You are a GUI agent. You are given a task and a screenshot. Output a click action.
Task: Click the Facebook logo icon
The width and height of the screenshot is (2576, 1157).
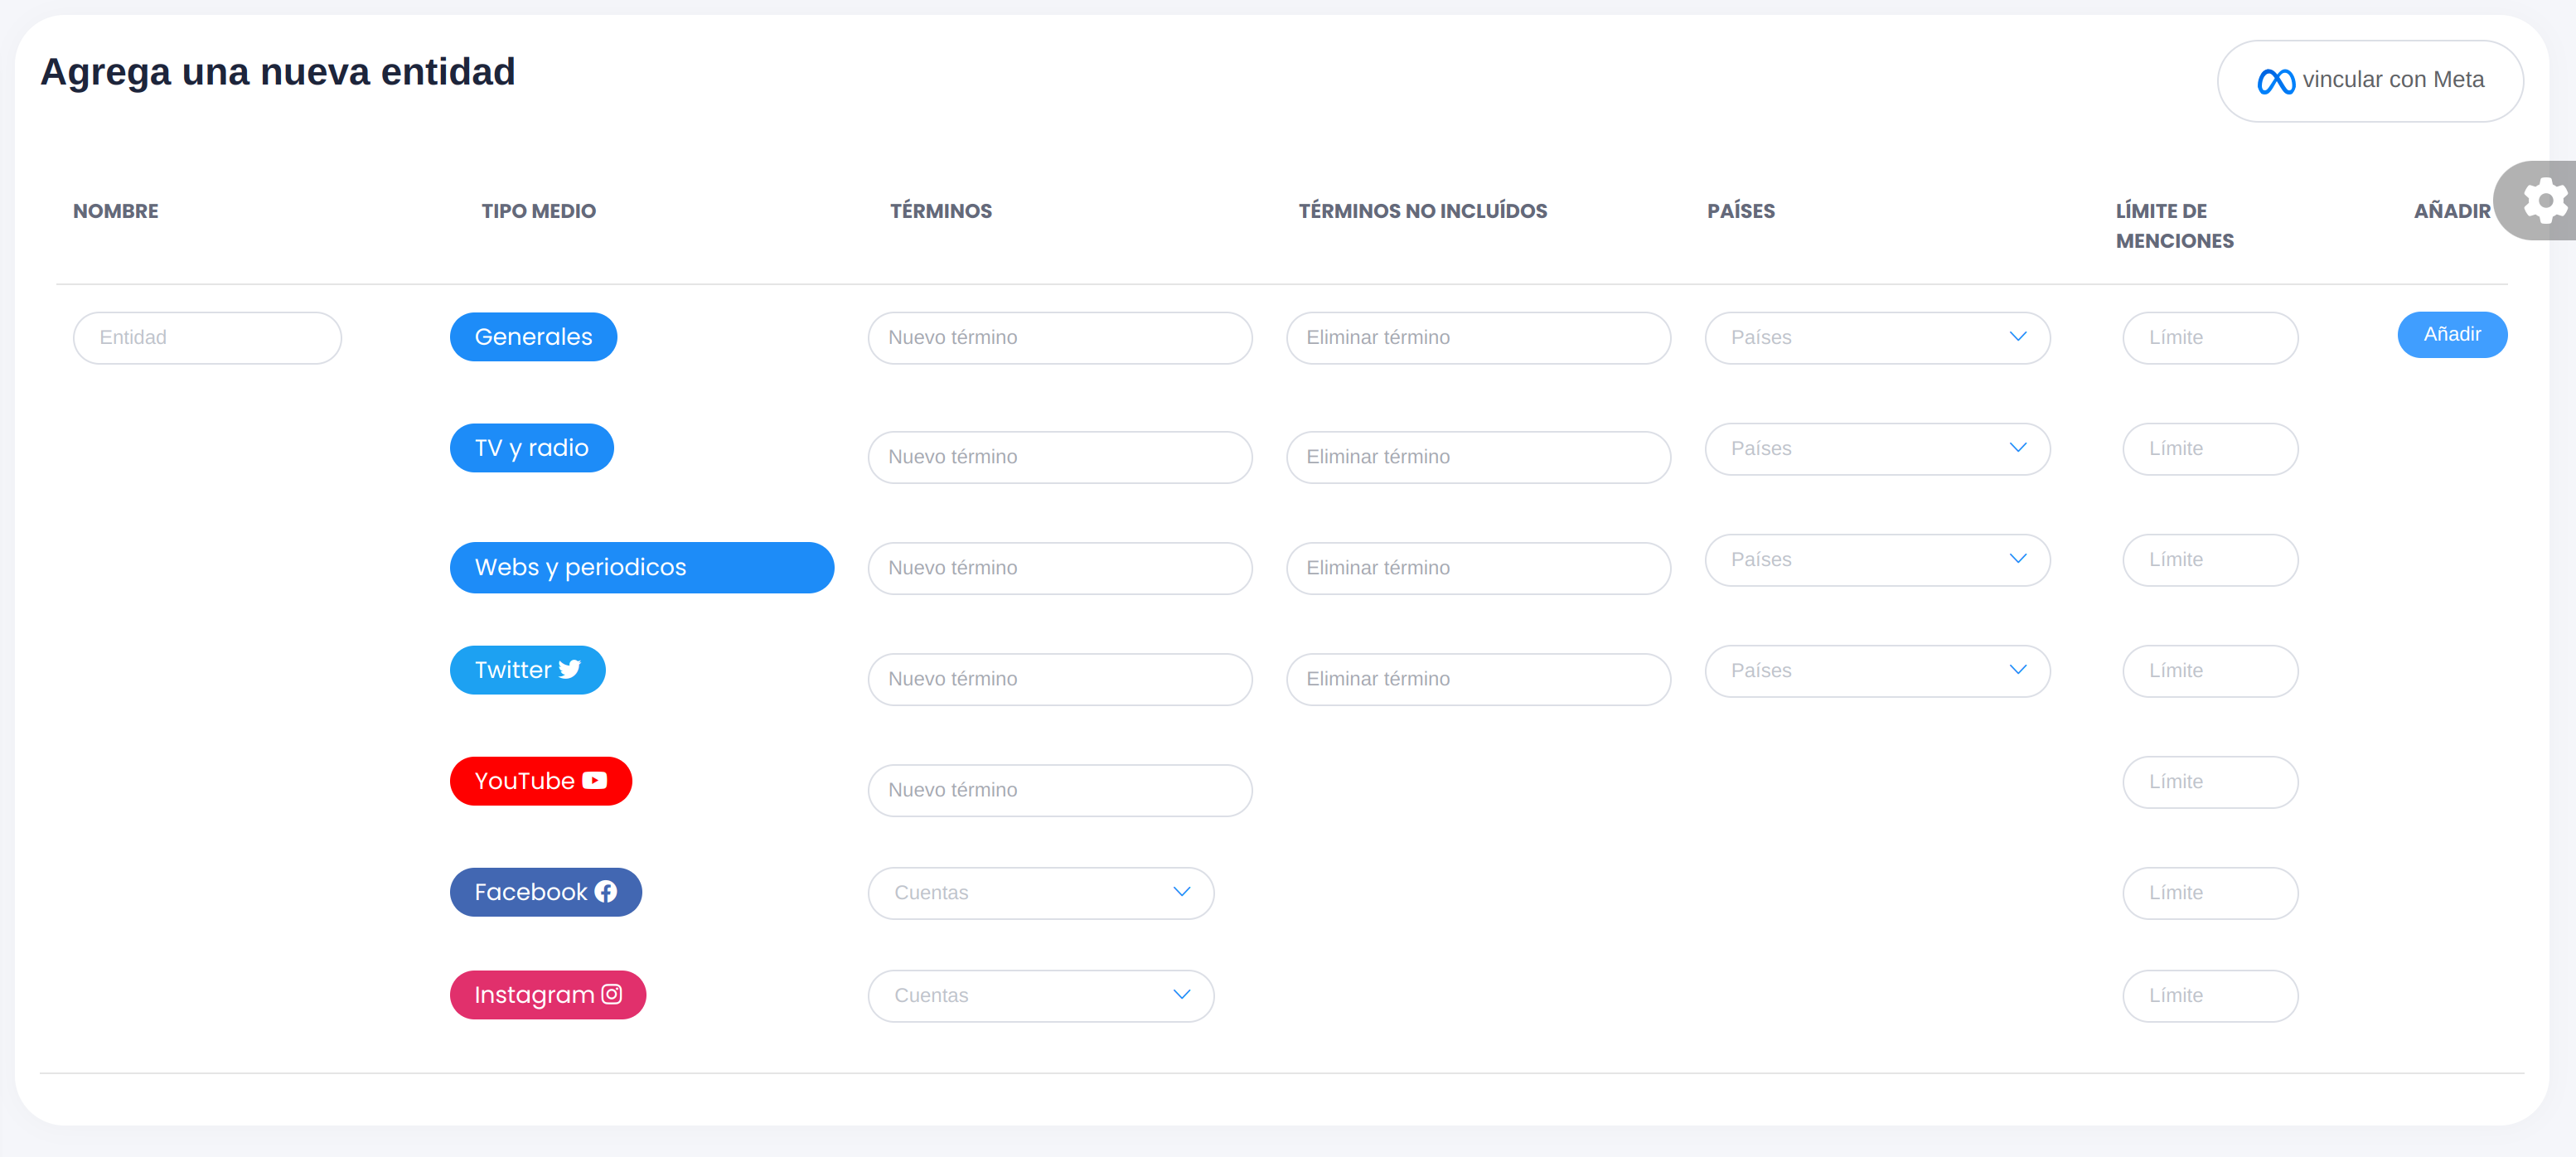606,892
